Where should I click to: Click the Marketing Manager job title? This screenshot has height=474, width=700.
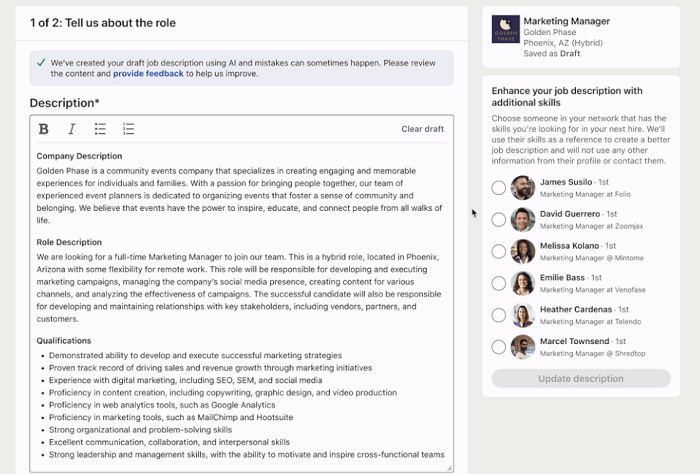click(x=566, y=21)
